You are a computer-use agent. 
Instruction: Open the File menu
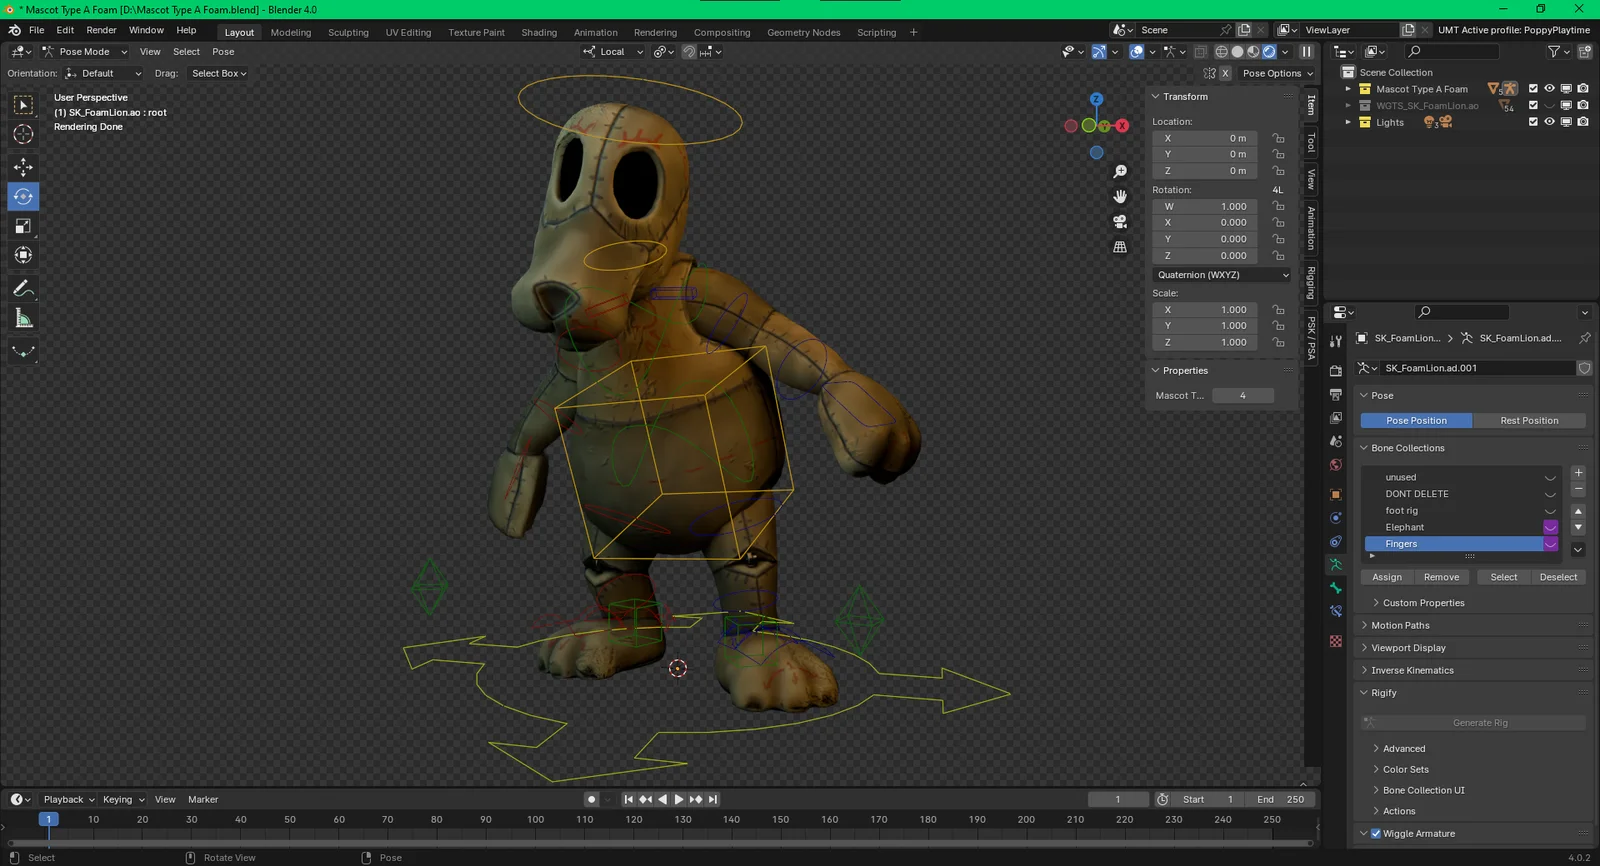tap(37, 30)
